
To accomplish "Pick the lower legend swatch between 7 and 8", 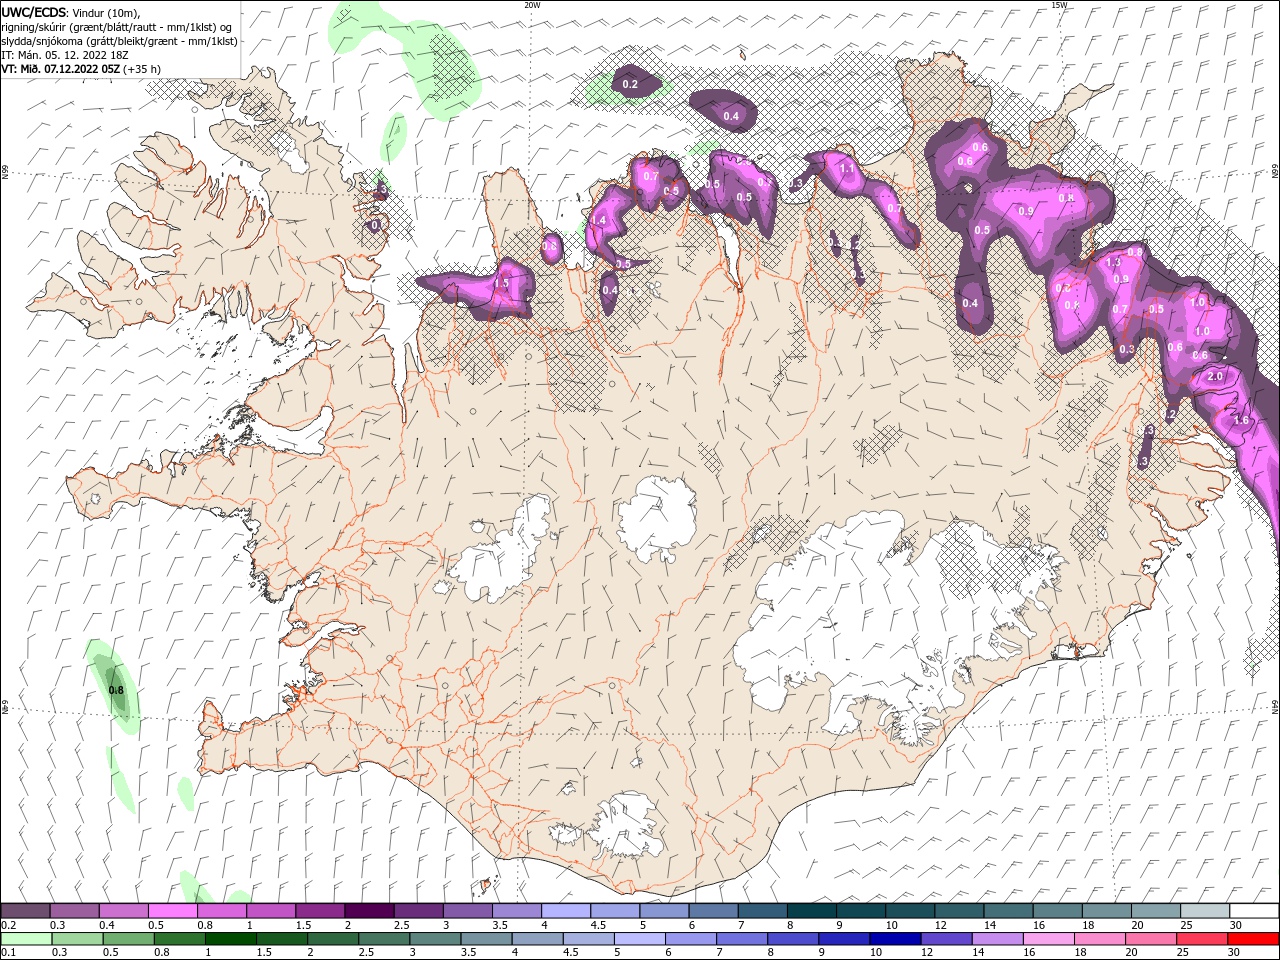I will (743, 939).
